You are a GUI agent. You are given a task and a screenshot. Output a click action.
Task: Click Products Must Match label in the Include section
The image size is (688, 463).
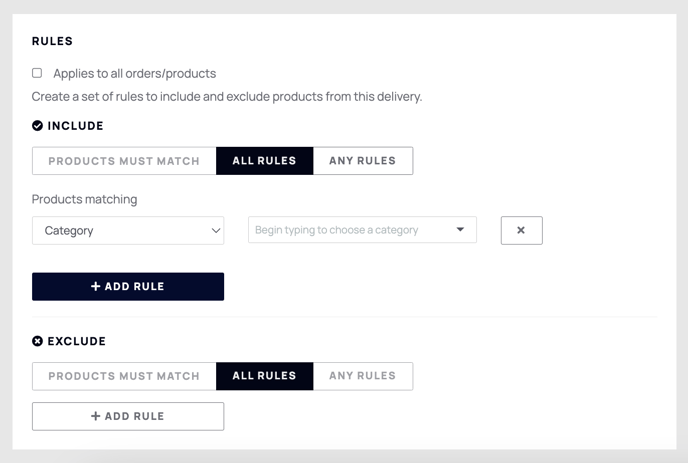[x=124, y=161]
